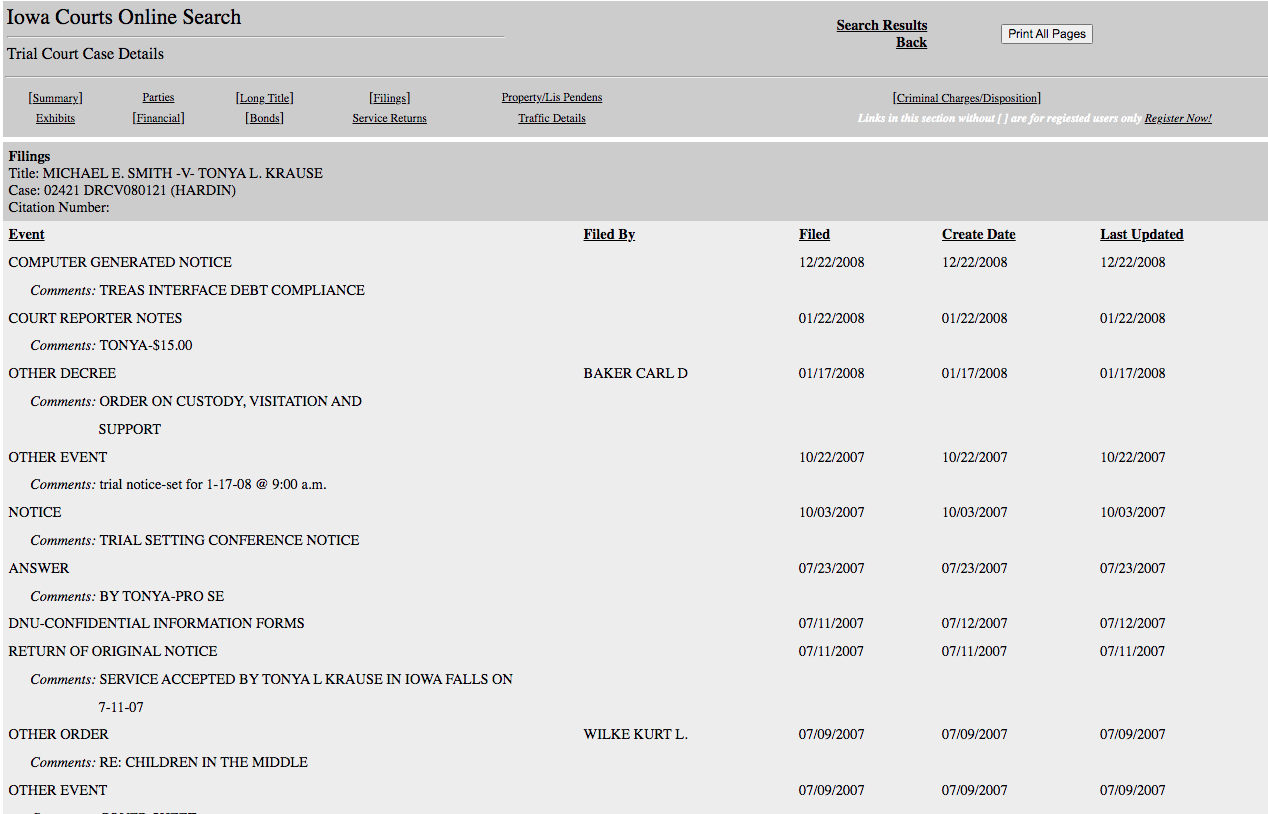
Task: Select DNU-CONFIDENTIAL INFORMATION FORMS event
Action: click(157, 623)
